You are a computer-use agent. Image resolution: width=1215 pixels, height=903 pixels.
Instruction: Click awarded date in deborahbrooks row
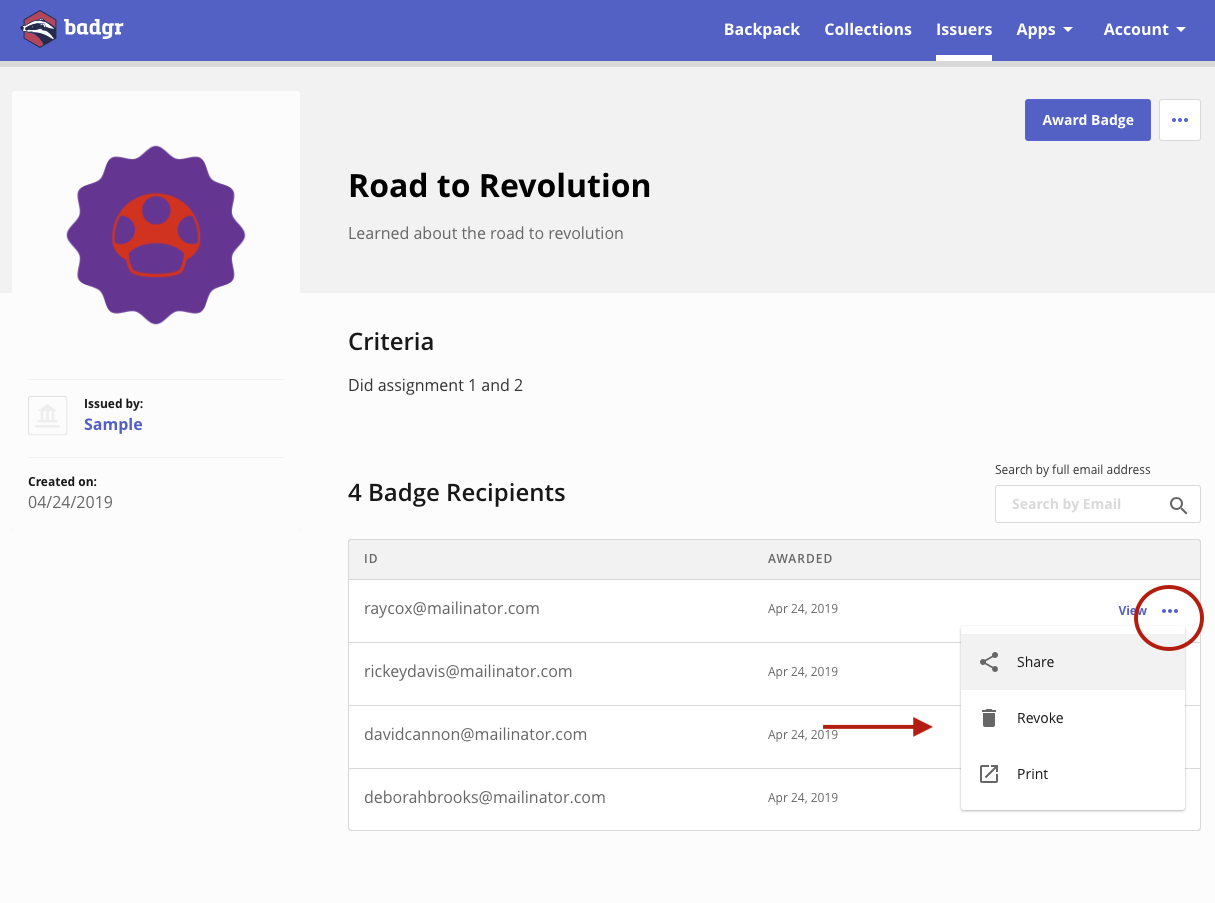803,798
